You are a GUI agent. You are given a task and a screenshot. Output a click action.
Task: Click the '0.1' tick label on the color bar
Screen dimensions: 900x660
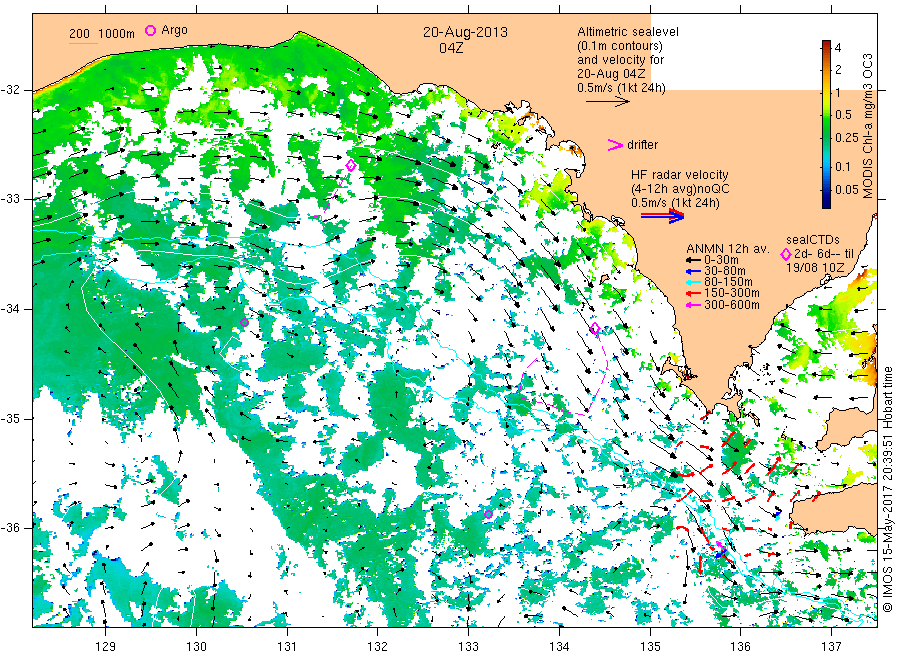point(843,166)
